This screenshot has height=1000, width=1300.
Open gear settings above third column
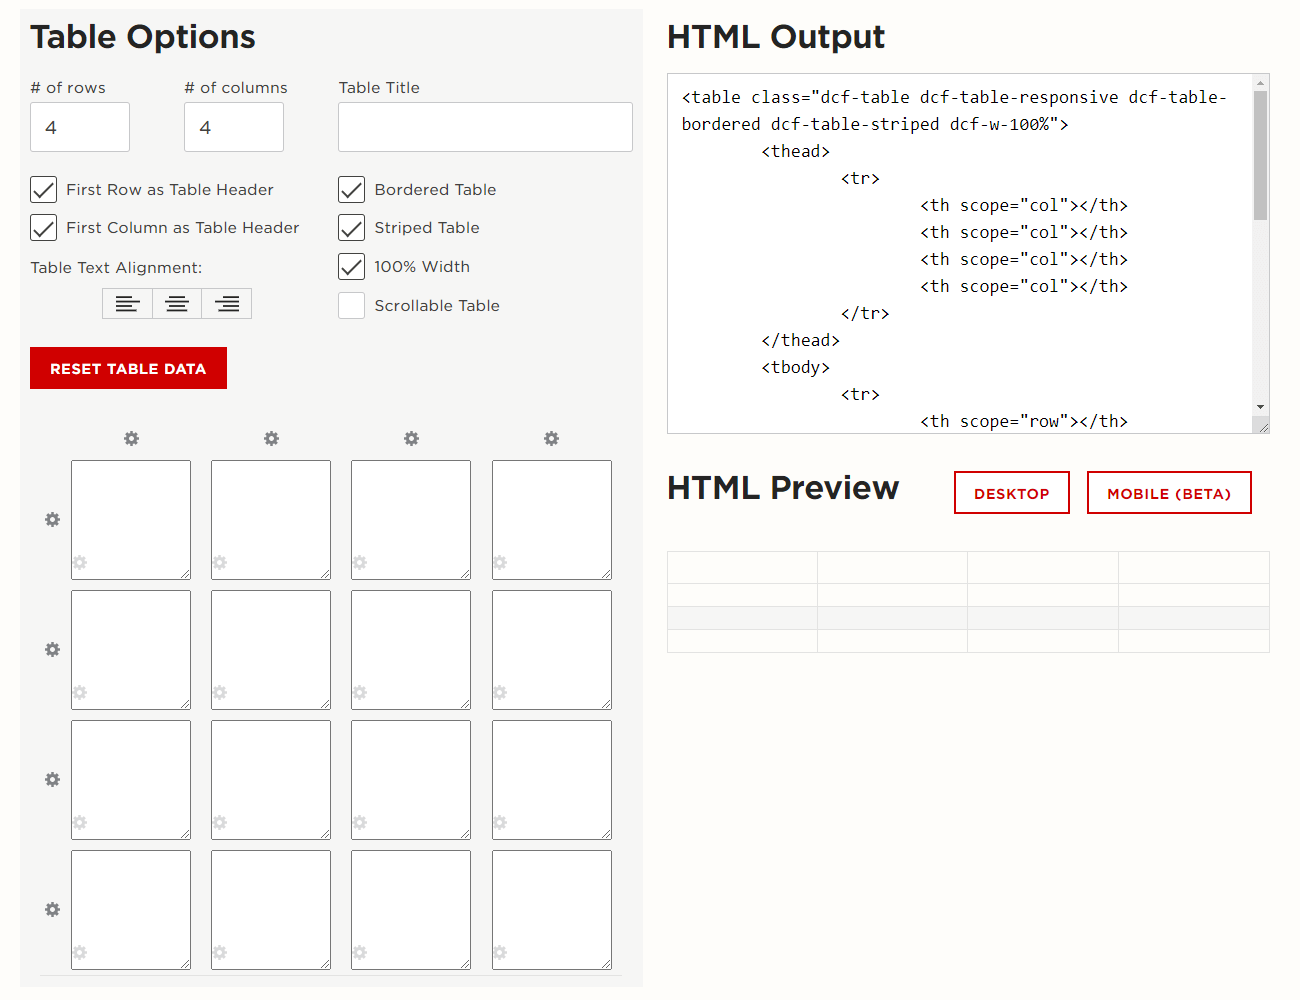[411, 439]
